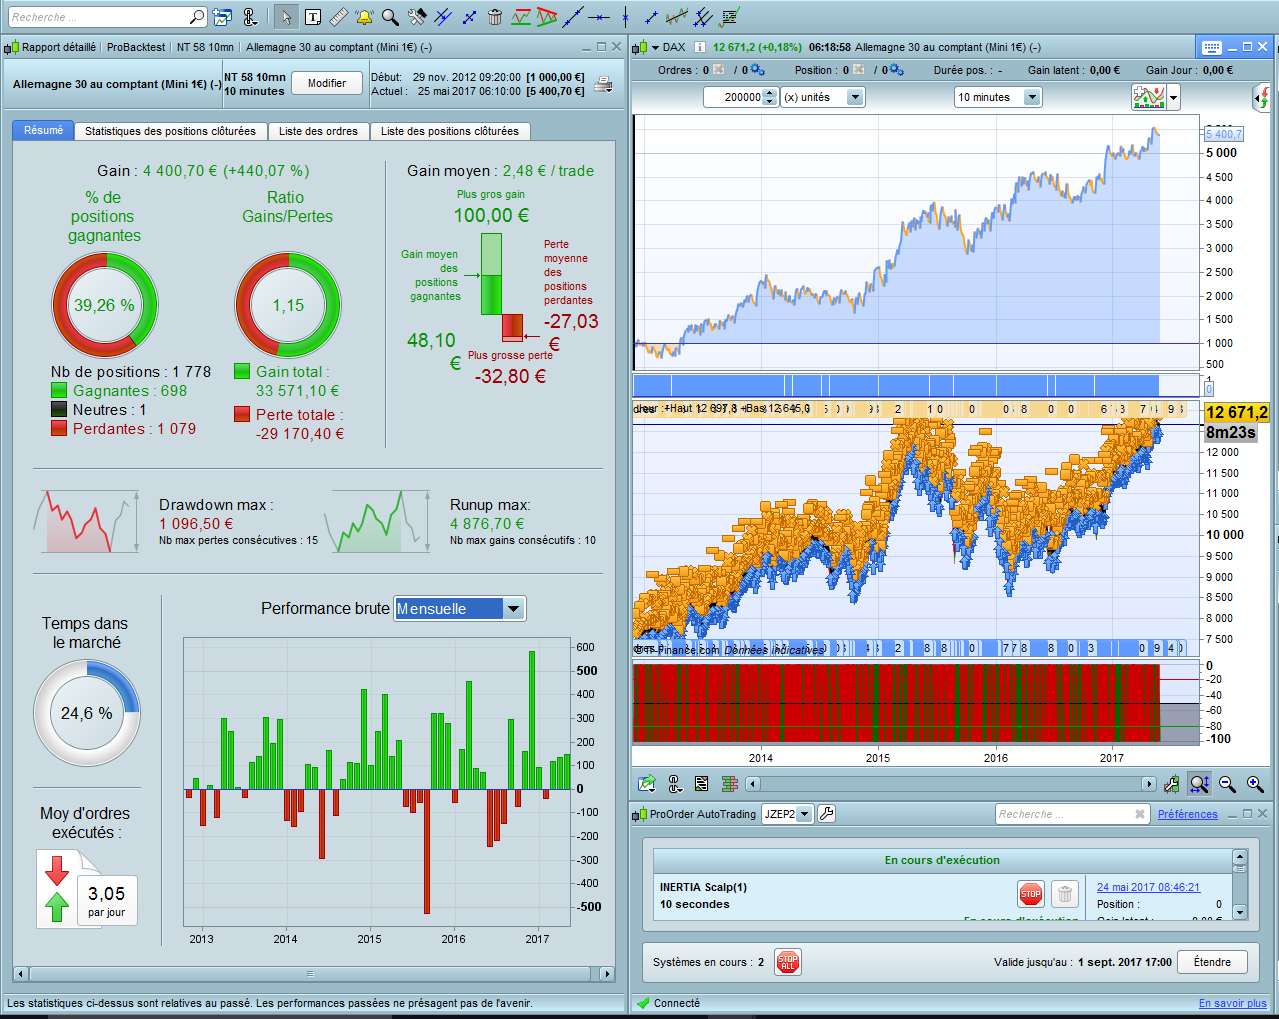1279x1019 pixels.
Task: Click the Étendre button
Action: 1212,962
